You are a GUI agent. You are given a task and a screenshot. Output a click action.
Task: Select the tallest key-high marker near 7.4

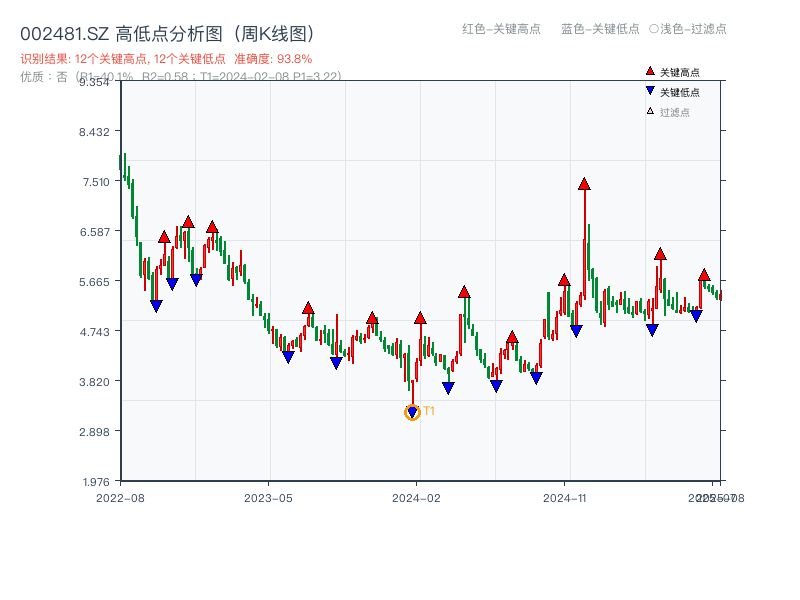tap(584, 184)
